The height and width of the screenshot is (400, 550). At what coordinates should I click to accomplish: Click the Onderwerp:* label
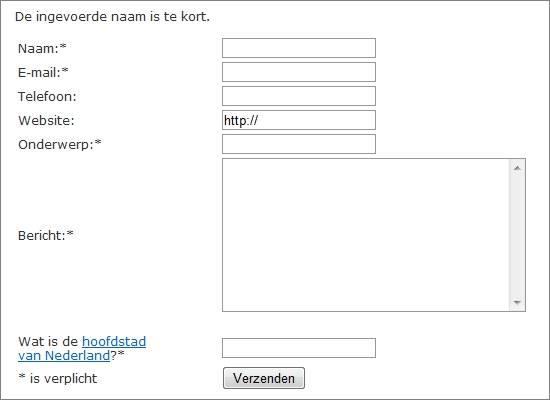point(60,144)
